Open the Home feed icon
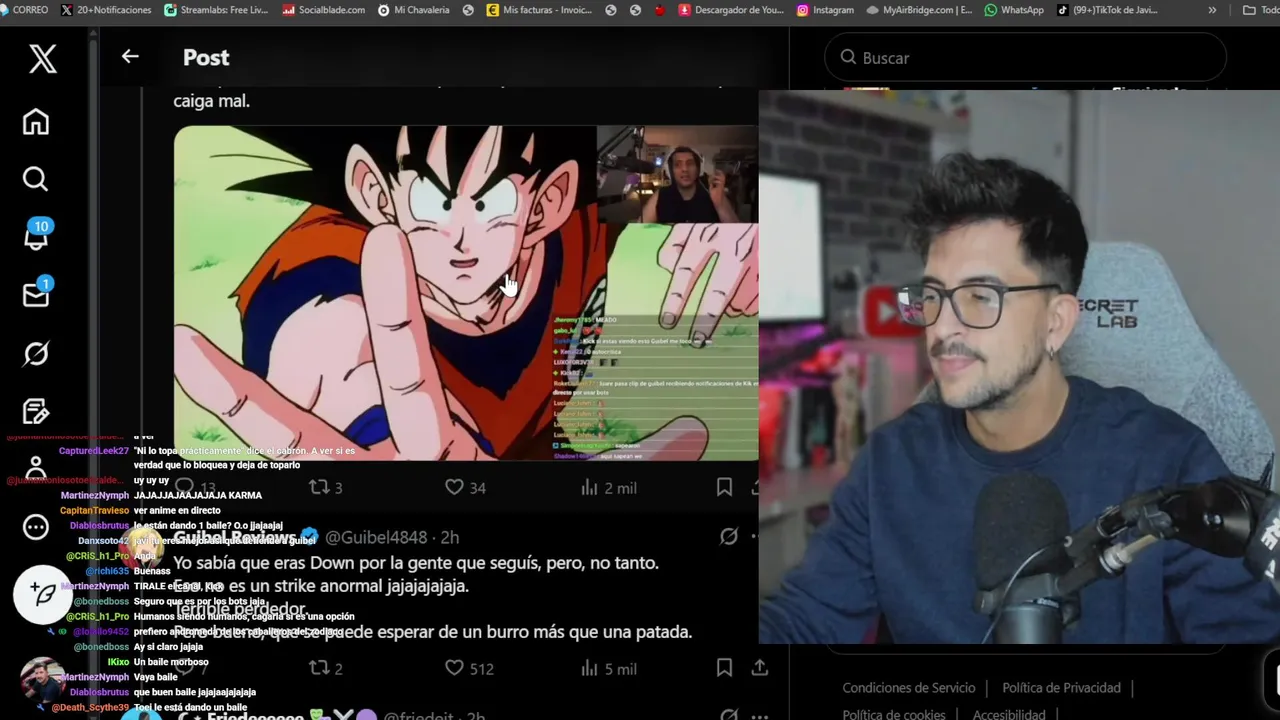 tap(36, 122)
